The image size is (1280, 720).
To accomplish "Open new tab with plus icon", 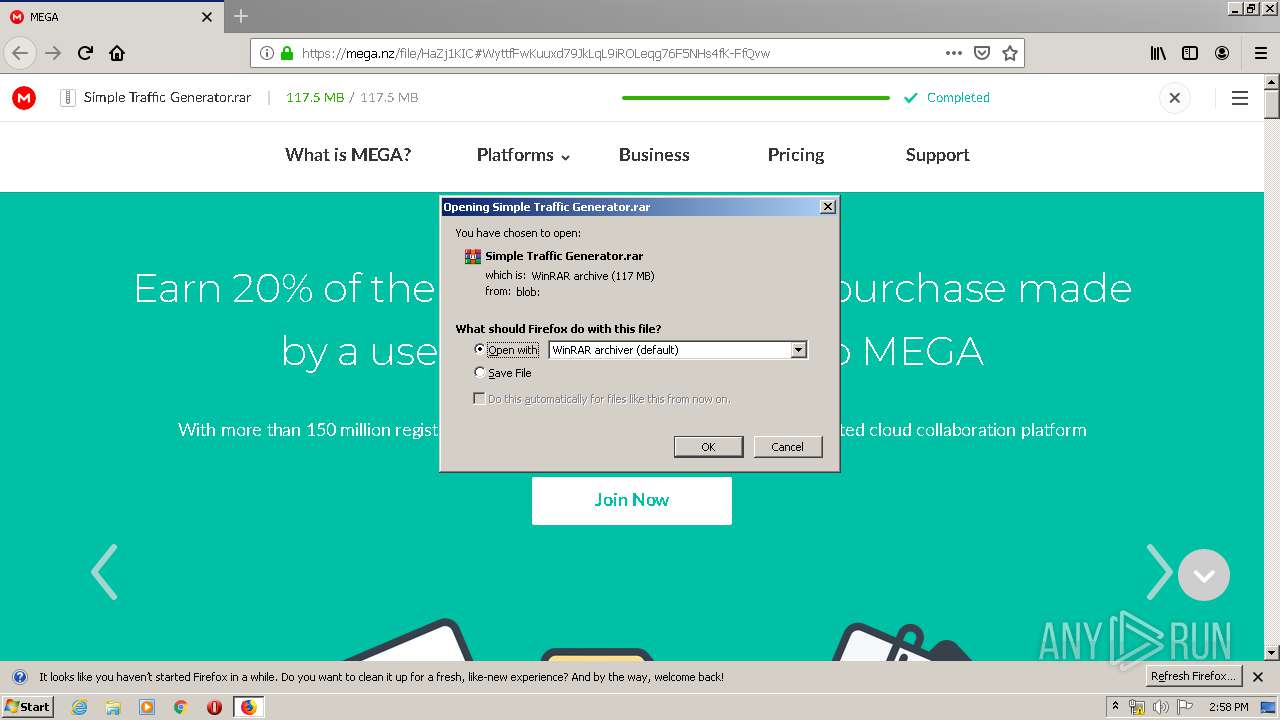I will click(x=241, y=16).
